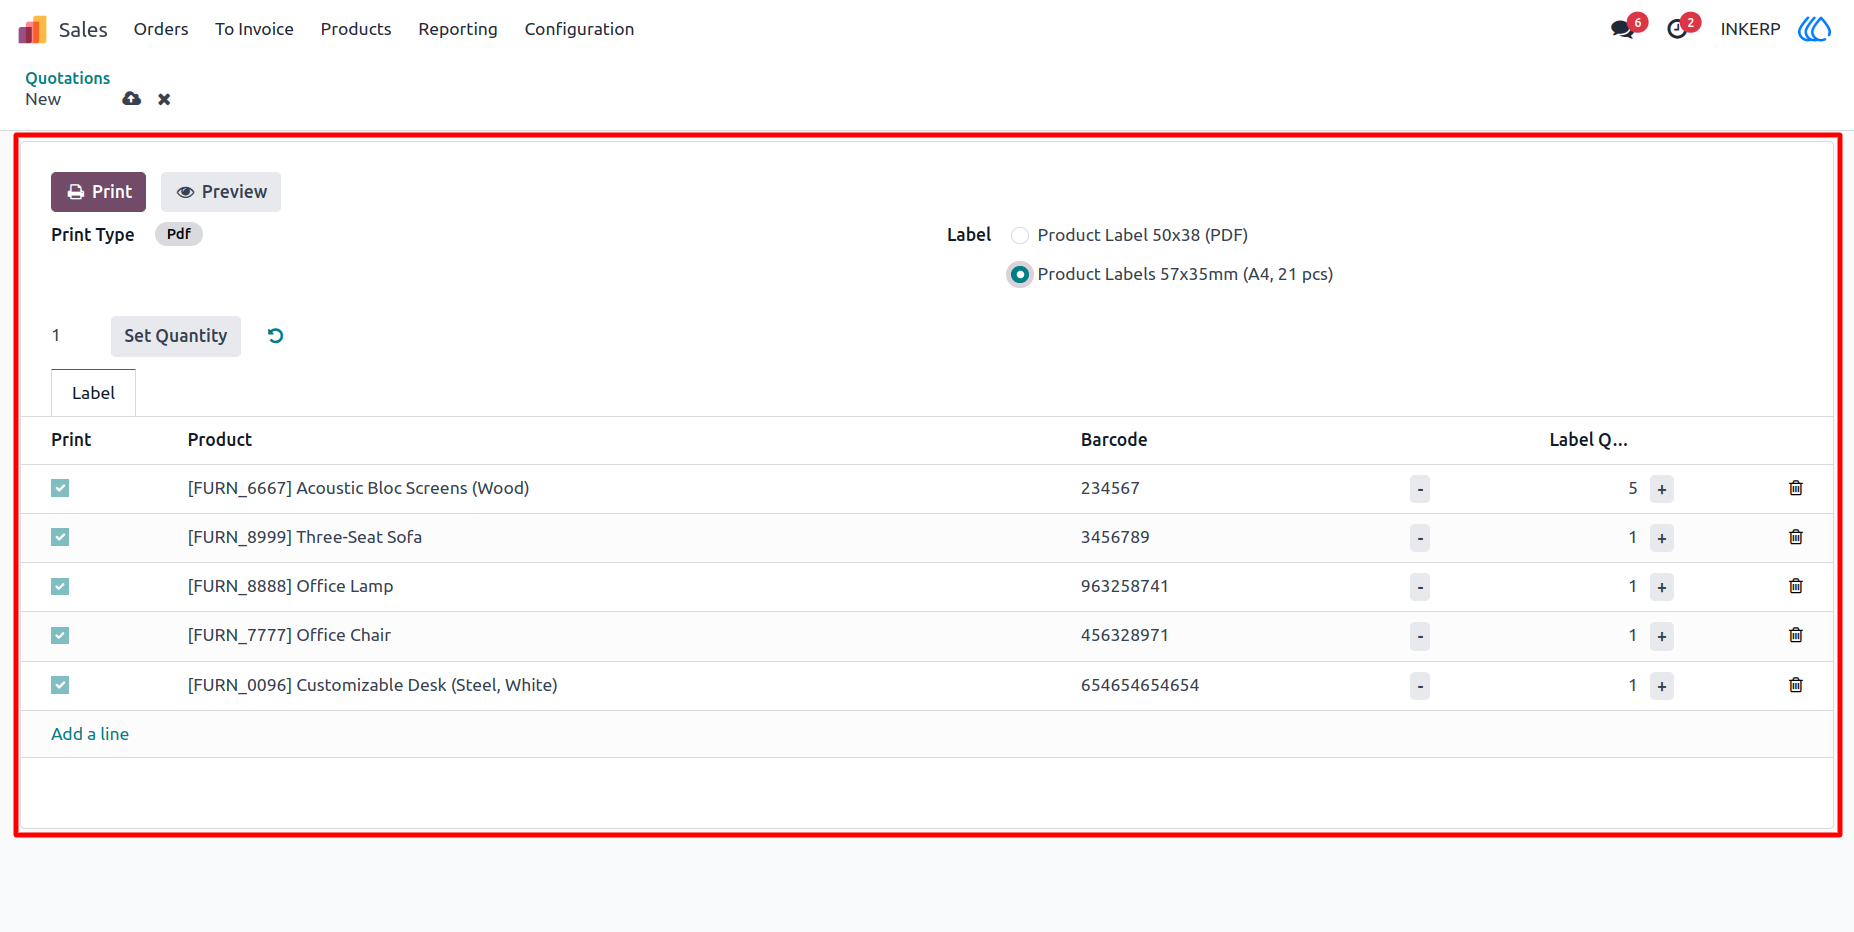Delete the Acoustic Bloc Screens line
Screen dimensions: 1854x932
click(x=1796, y=488)
